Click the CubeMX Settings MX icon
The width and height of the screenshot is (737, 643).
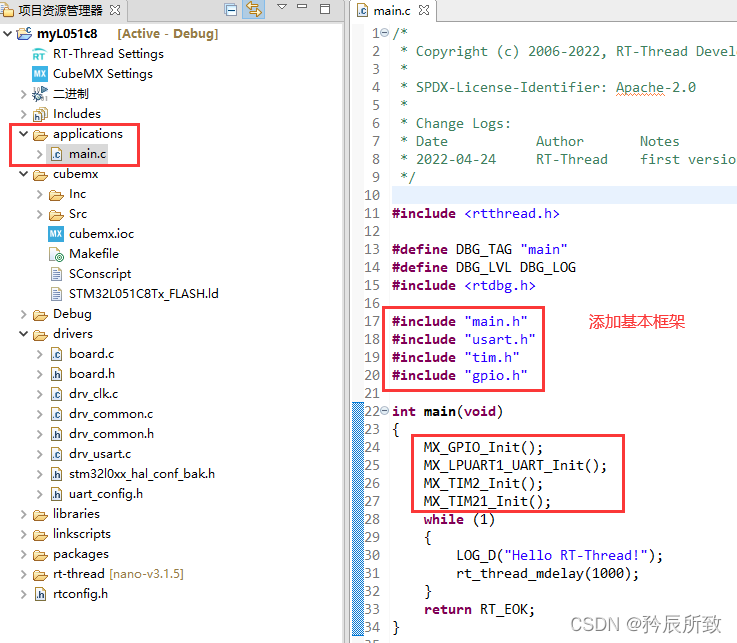point(39,74)
